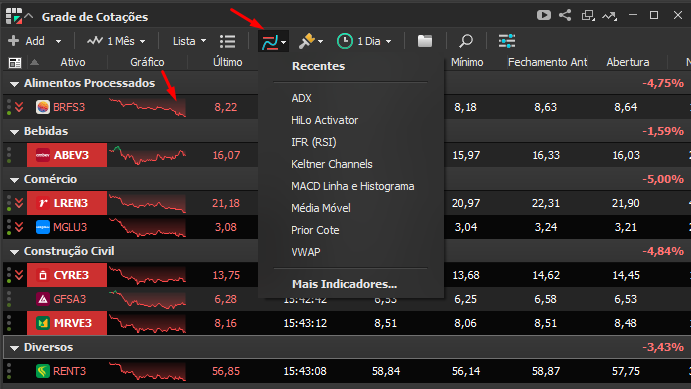This screenshot has height=389, width=691.
Task: Click the grid layout icon in title bar
Action: coord(14,16)
